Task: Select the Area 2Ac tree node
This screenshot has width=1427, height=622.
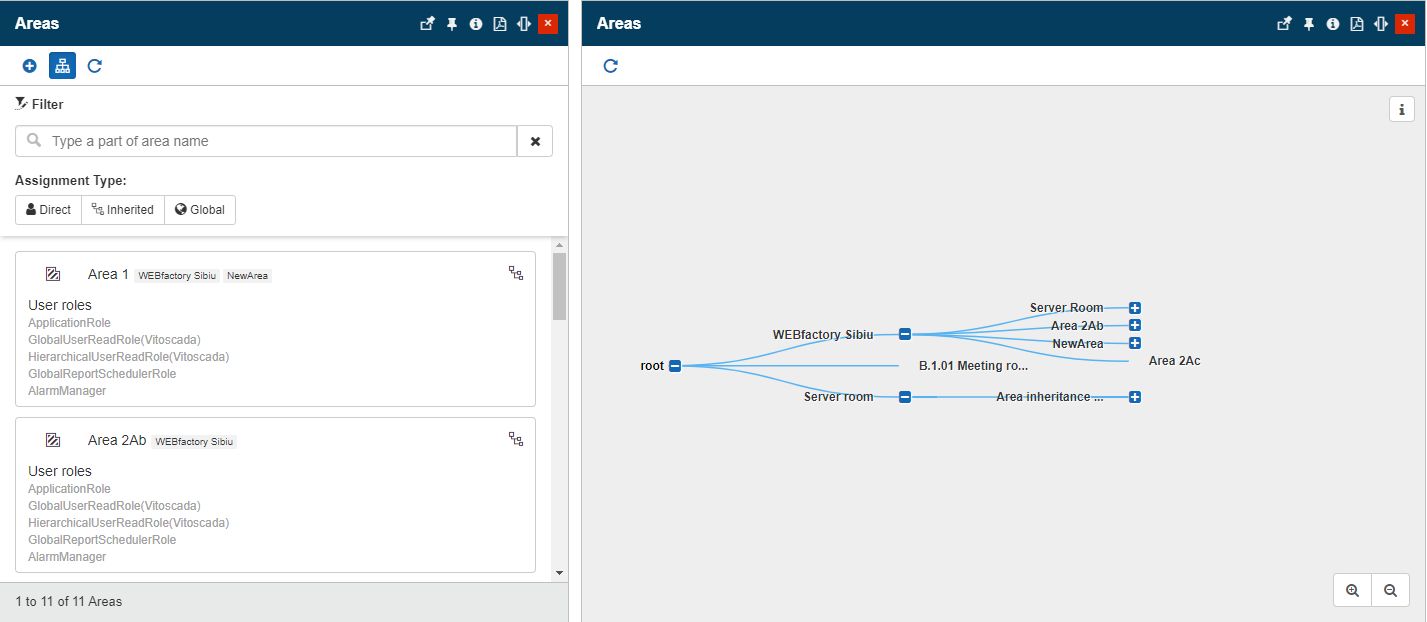Action: 1174,361
